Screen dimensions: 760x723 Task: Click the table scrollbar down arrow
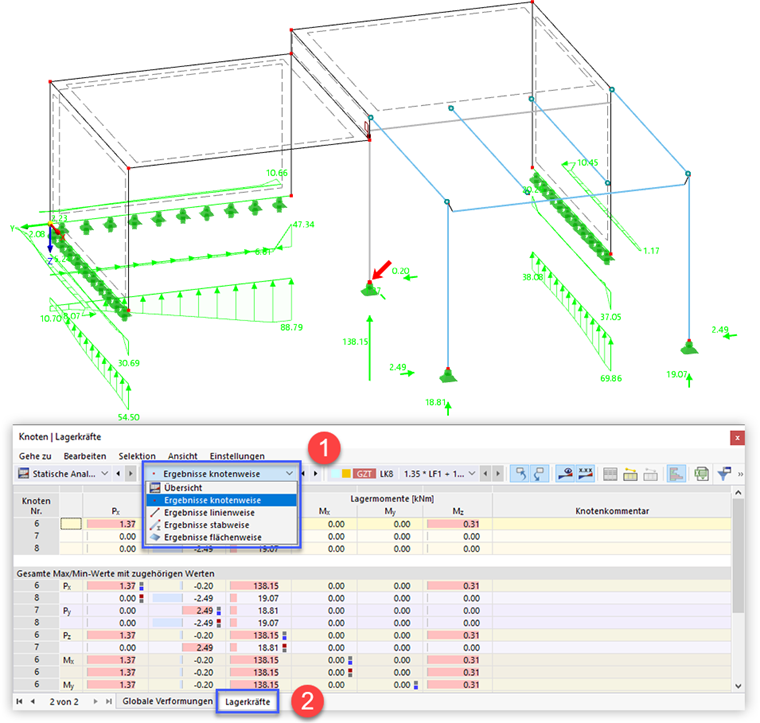coord(738,686)
